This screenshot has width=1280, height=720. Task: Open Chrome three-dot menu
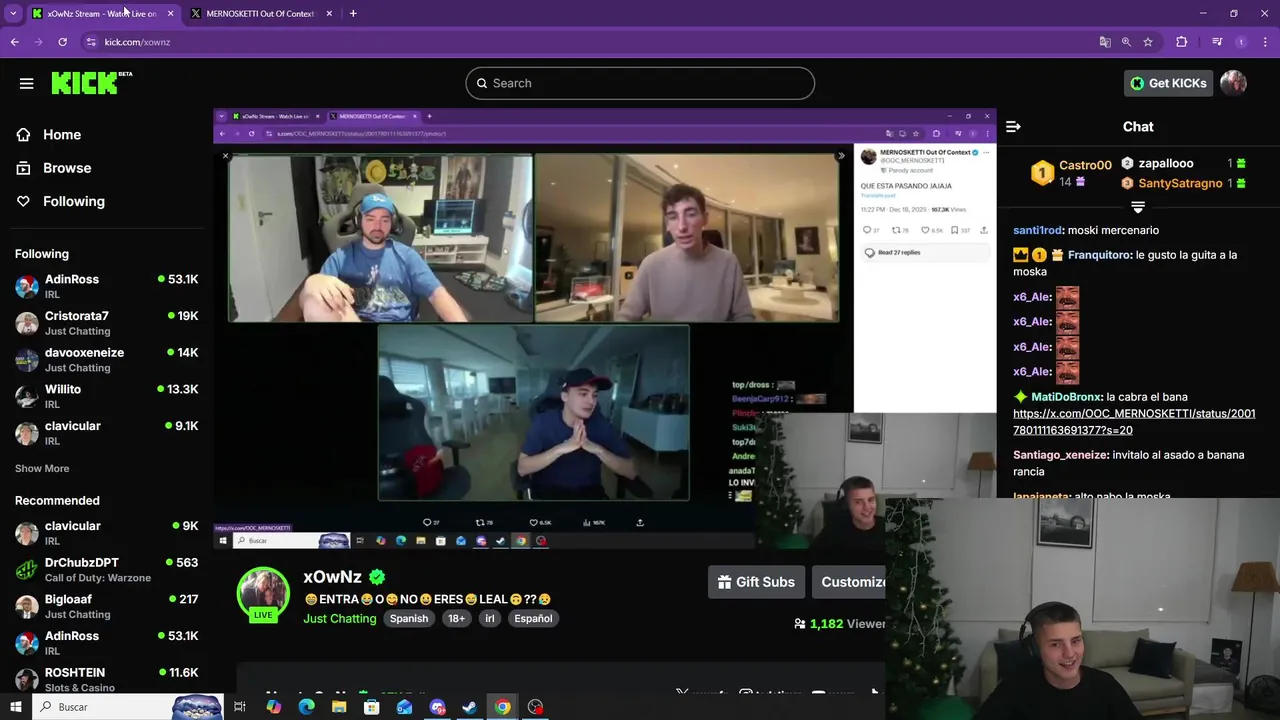pos(1264,42)
